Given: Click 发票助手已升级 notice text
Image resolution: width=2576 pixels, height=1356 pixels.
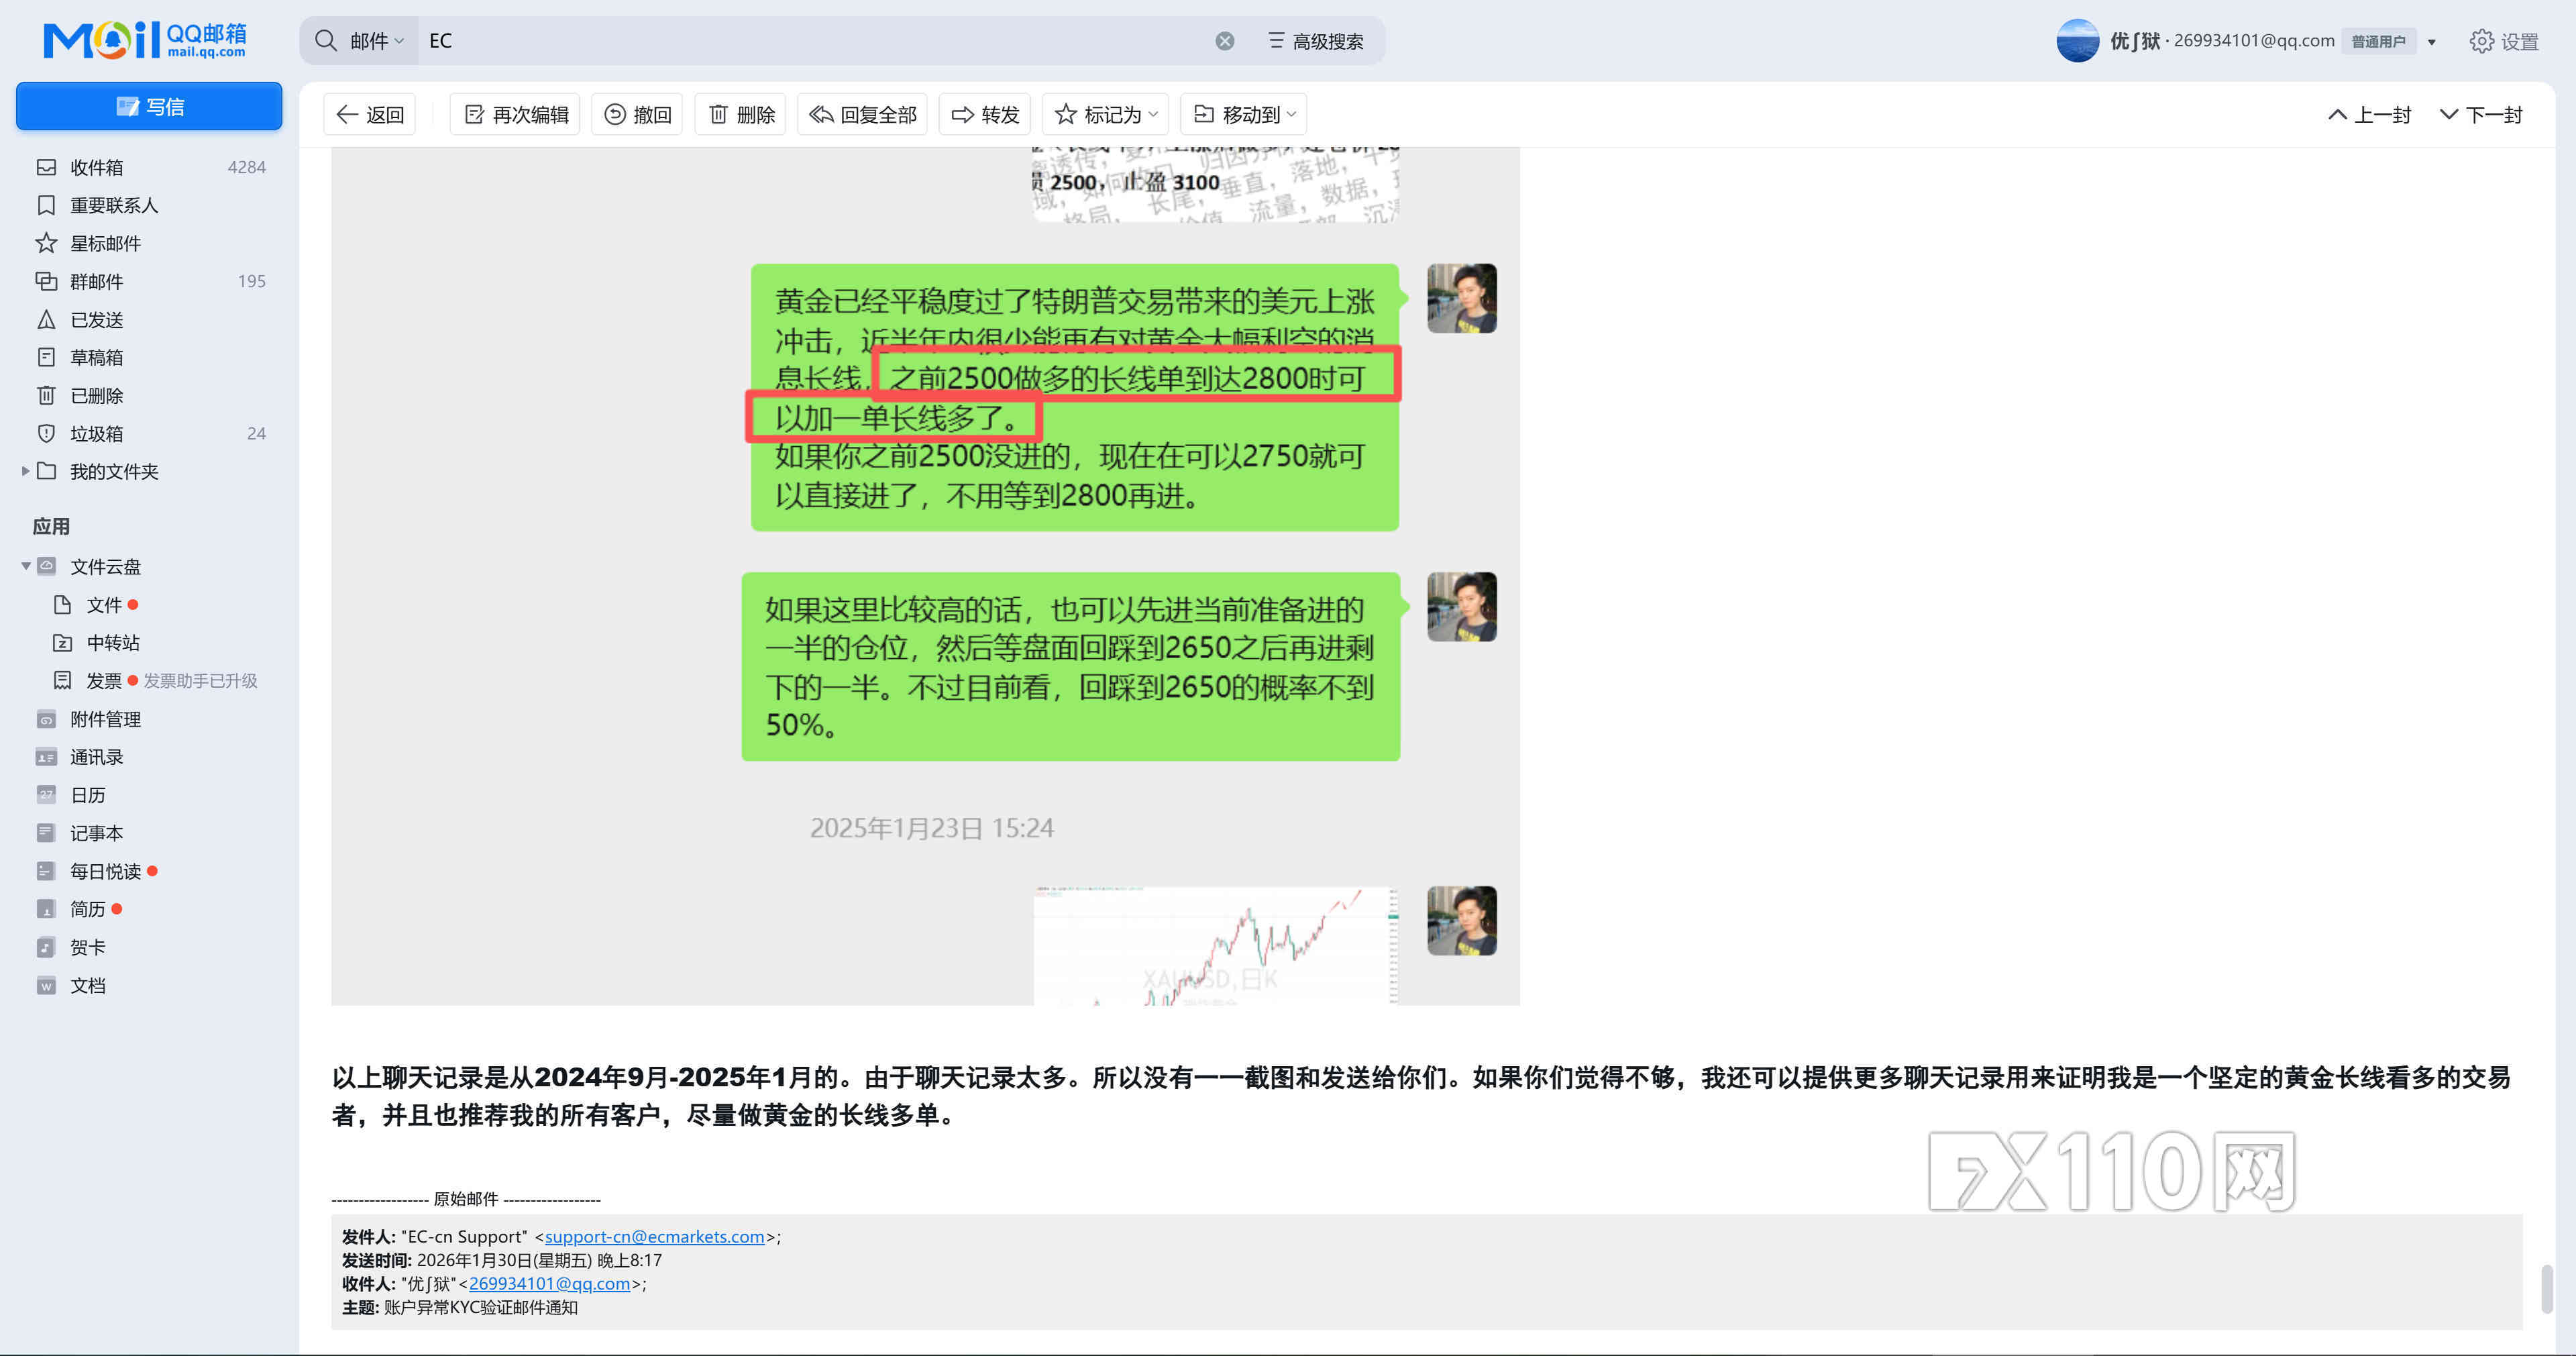Looking at the screenshot, I should tap(200, 680).
